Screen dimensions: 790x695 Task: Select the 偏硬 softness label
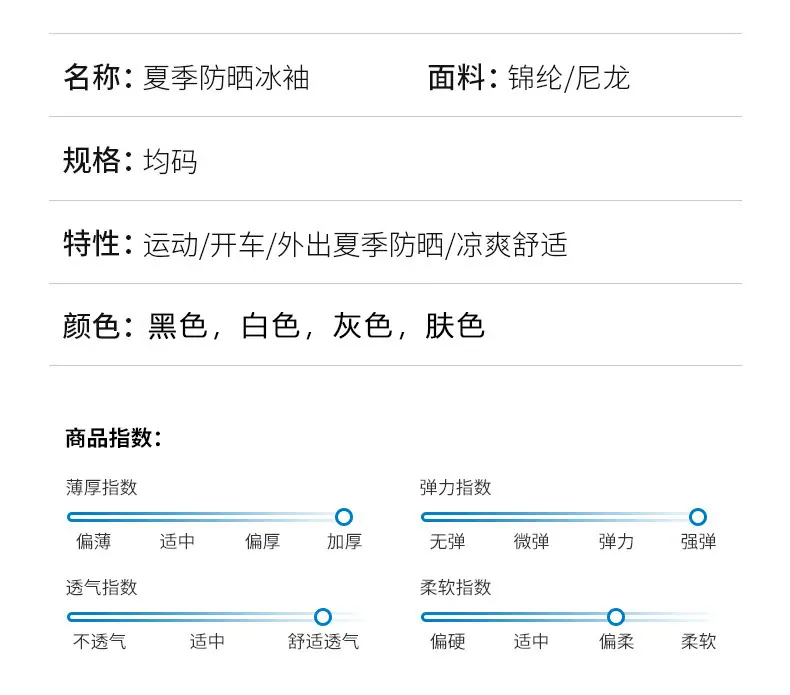447,642
